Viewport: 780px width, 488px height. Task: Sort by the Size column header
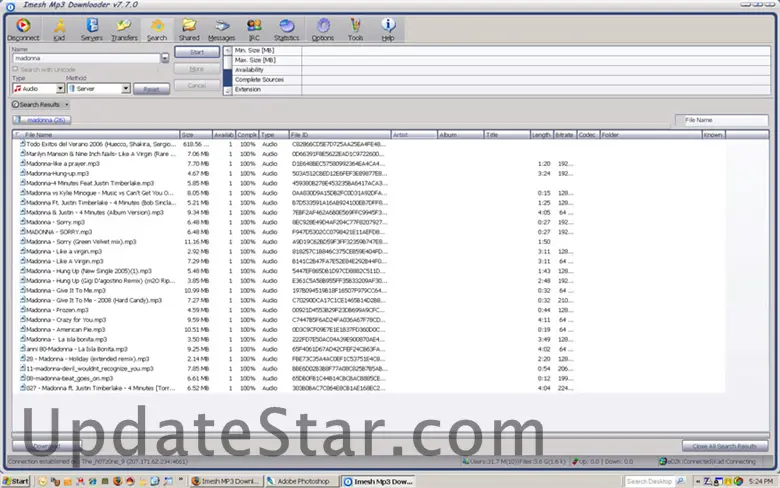196,135
